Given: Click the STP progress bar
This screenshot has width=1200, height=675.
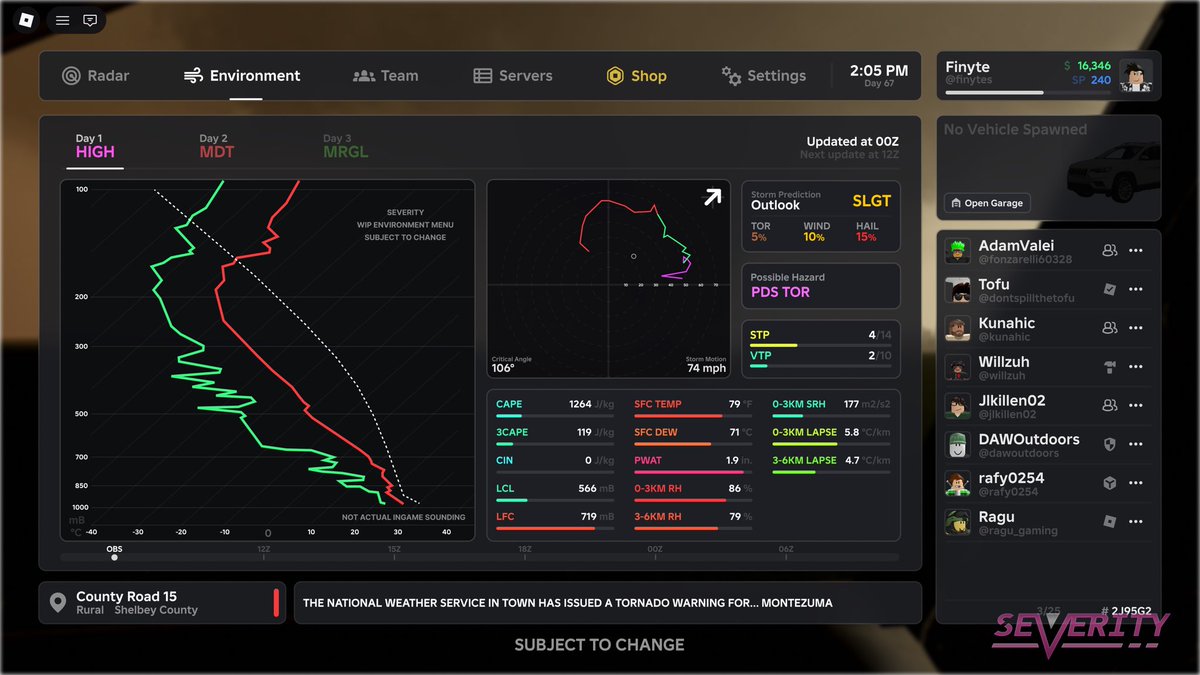Looking at the screenshot, I should (x=820, y=346).
